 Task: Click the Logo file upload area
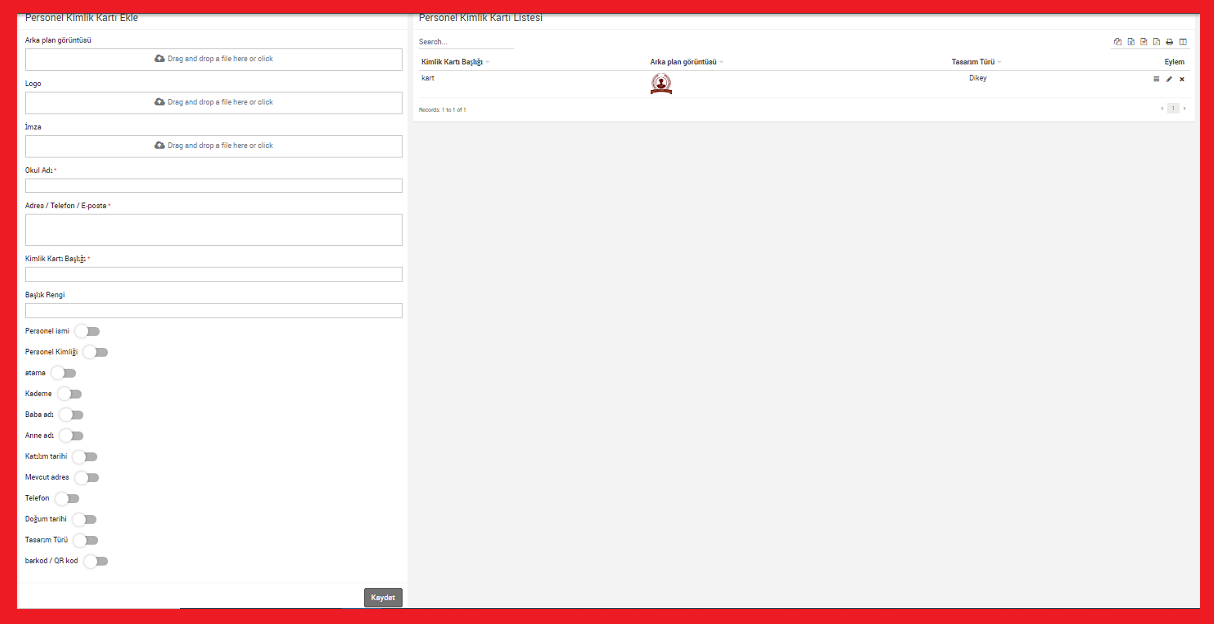coord(213,102)
